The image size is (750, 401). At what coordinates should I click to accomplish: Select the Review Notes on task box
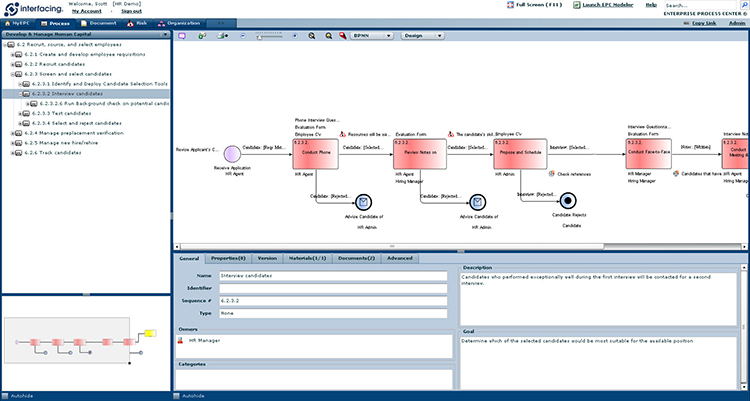coord(420,154)
